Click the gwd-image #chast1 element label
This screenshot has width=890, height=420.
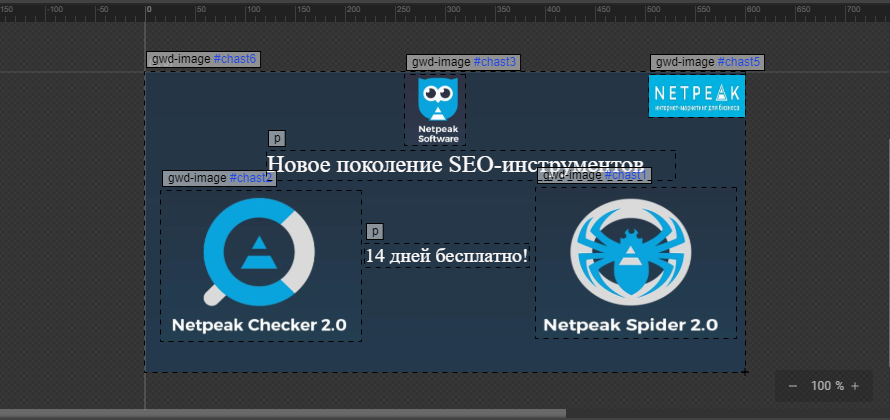coord(594,175)
